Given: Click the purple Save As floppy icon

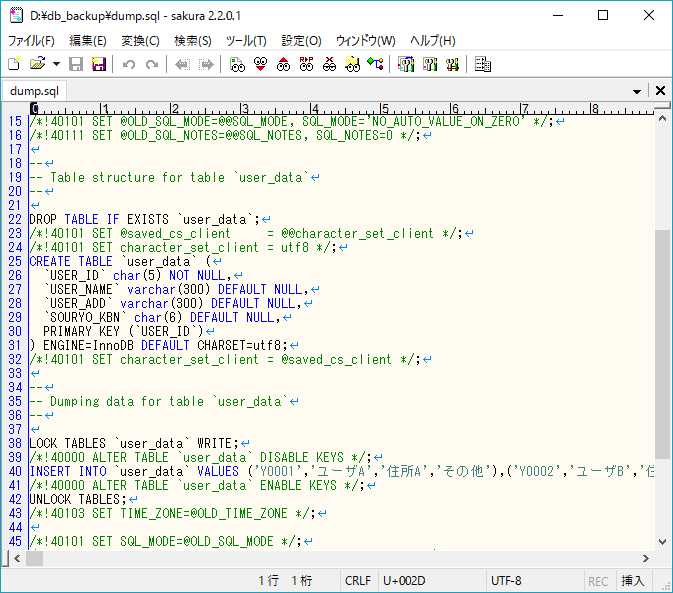Looking at the screenshot, I should click(99, 64).
